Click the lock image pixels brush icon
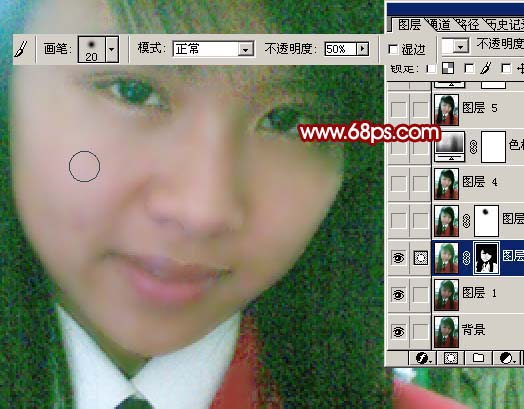The width and height of the screenshot is (524, 409). point(486,68)
